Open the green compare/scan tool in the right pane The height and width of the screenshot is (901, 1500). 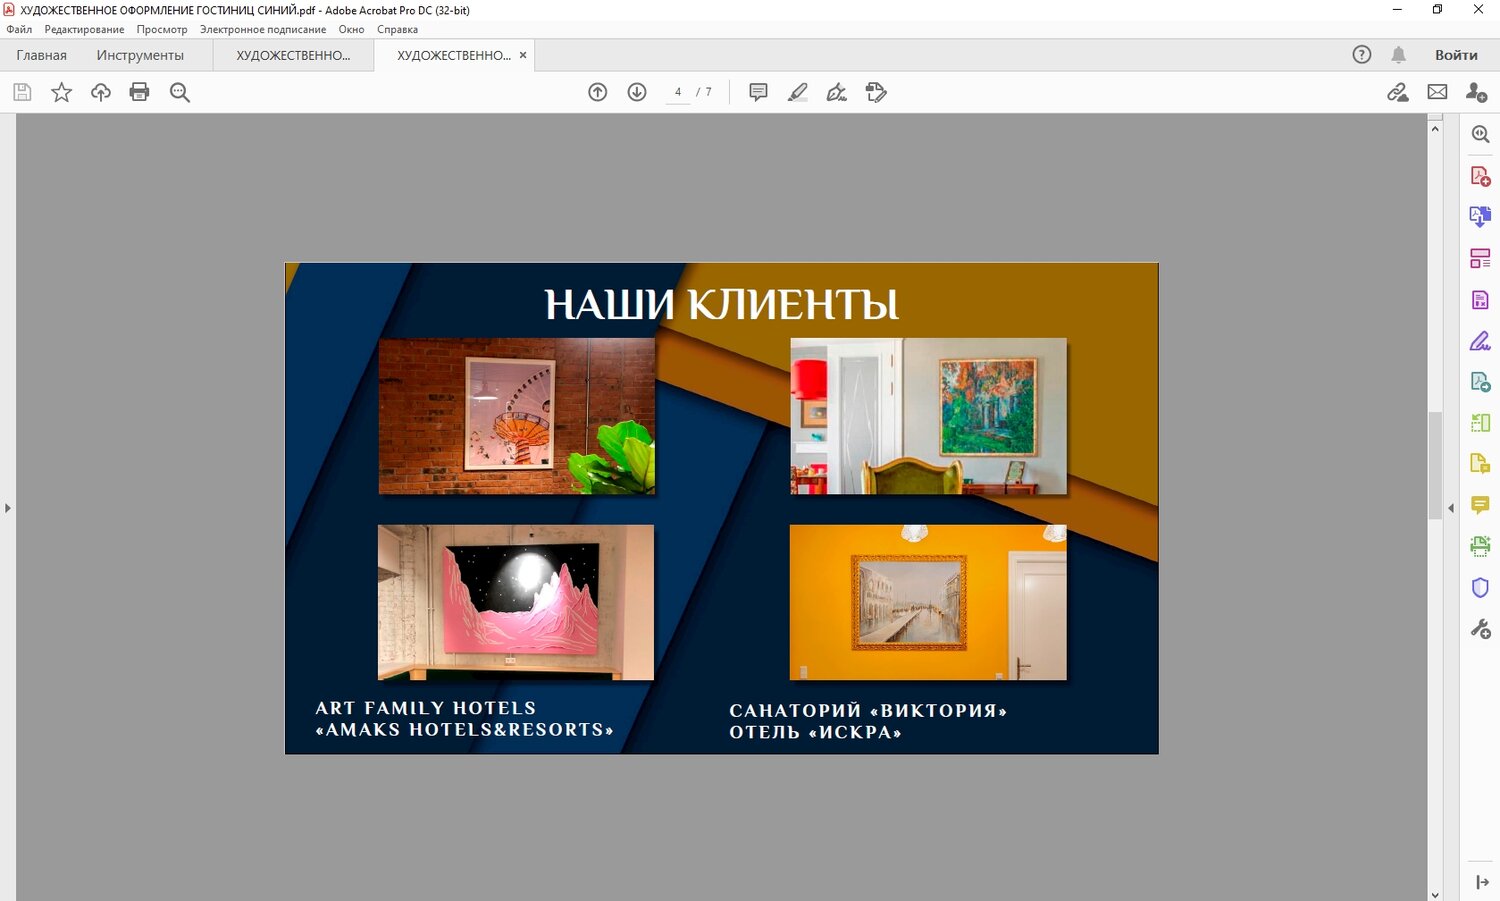tap(1480, 423)
